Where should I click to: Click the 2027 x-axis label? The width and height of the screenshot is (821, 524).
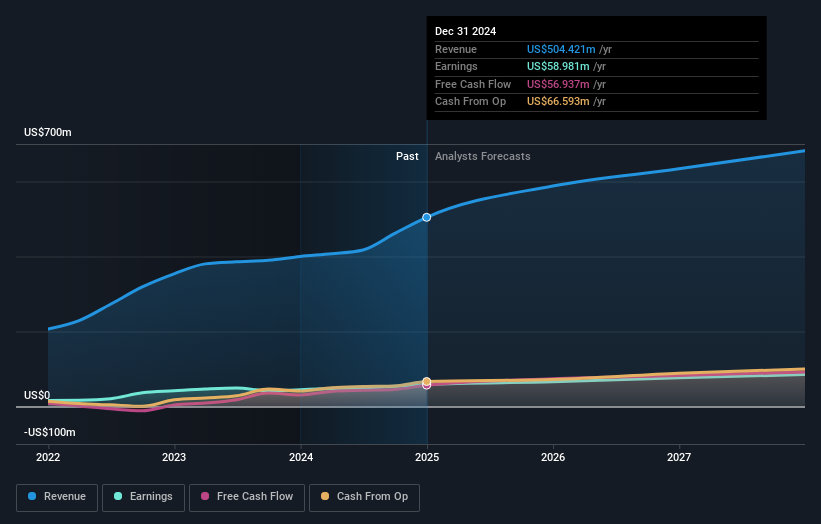click(x=679, y=457)
